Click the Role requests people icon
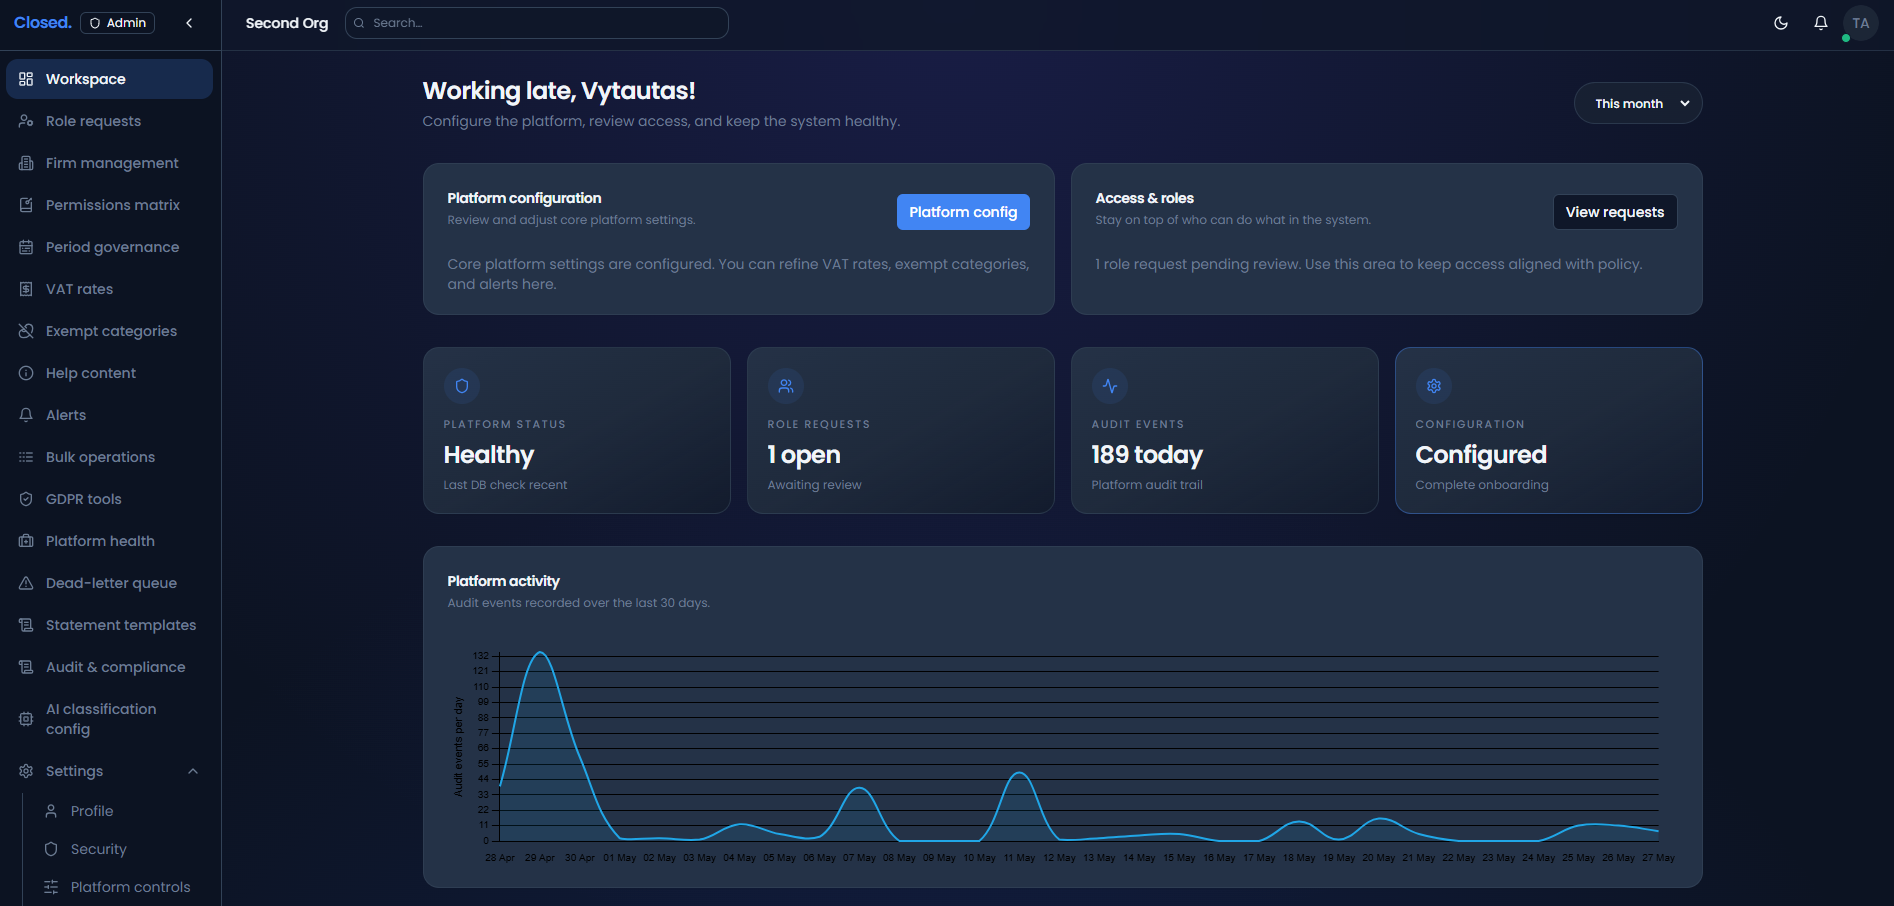The height and width of the screenshot is (906, 1894). point(26,121)
